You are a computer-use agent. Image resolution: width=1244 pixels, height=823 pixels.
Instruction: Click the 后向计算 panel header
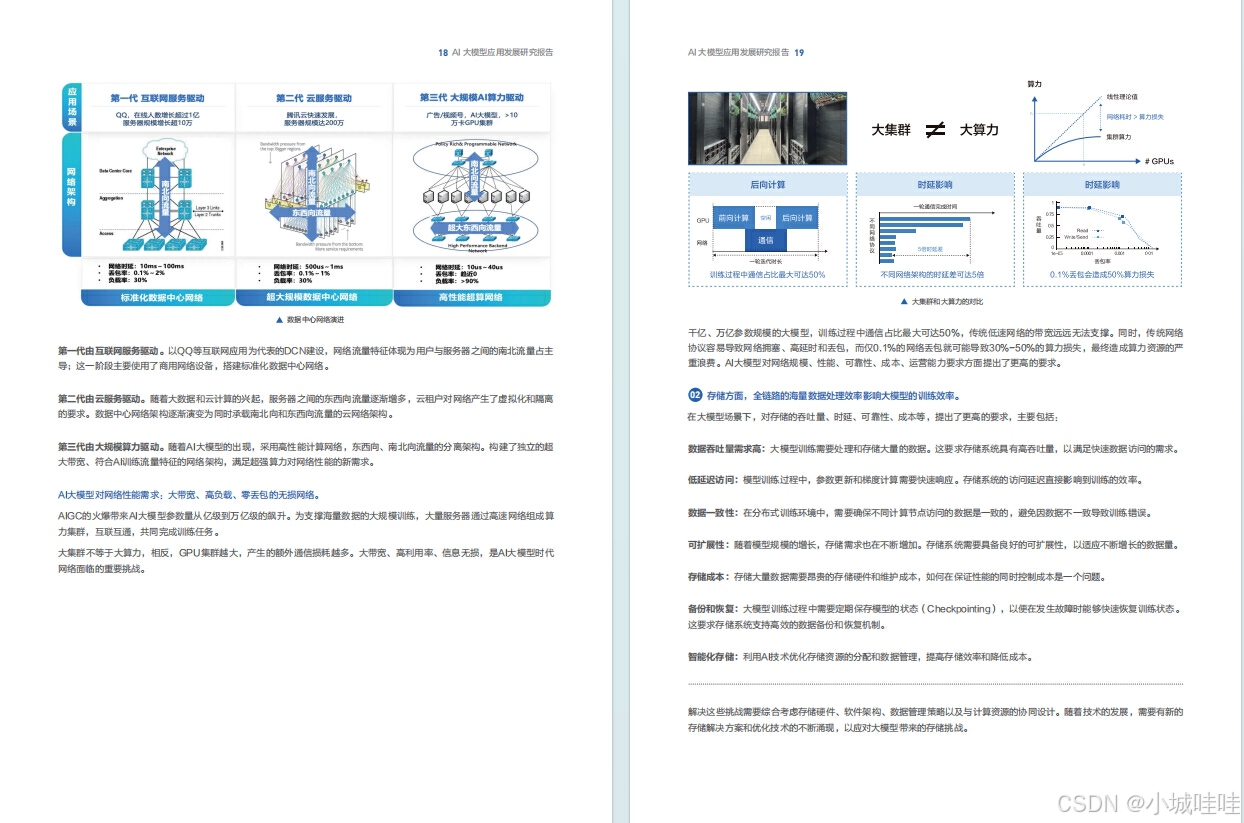(x=767, y=185)
